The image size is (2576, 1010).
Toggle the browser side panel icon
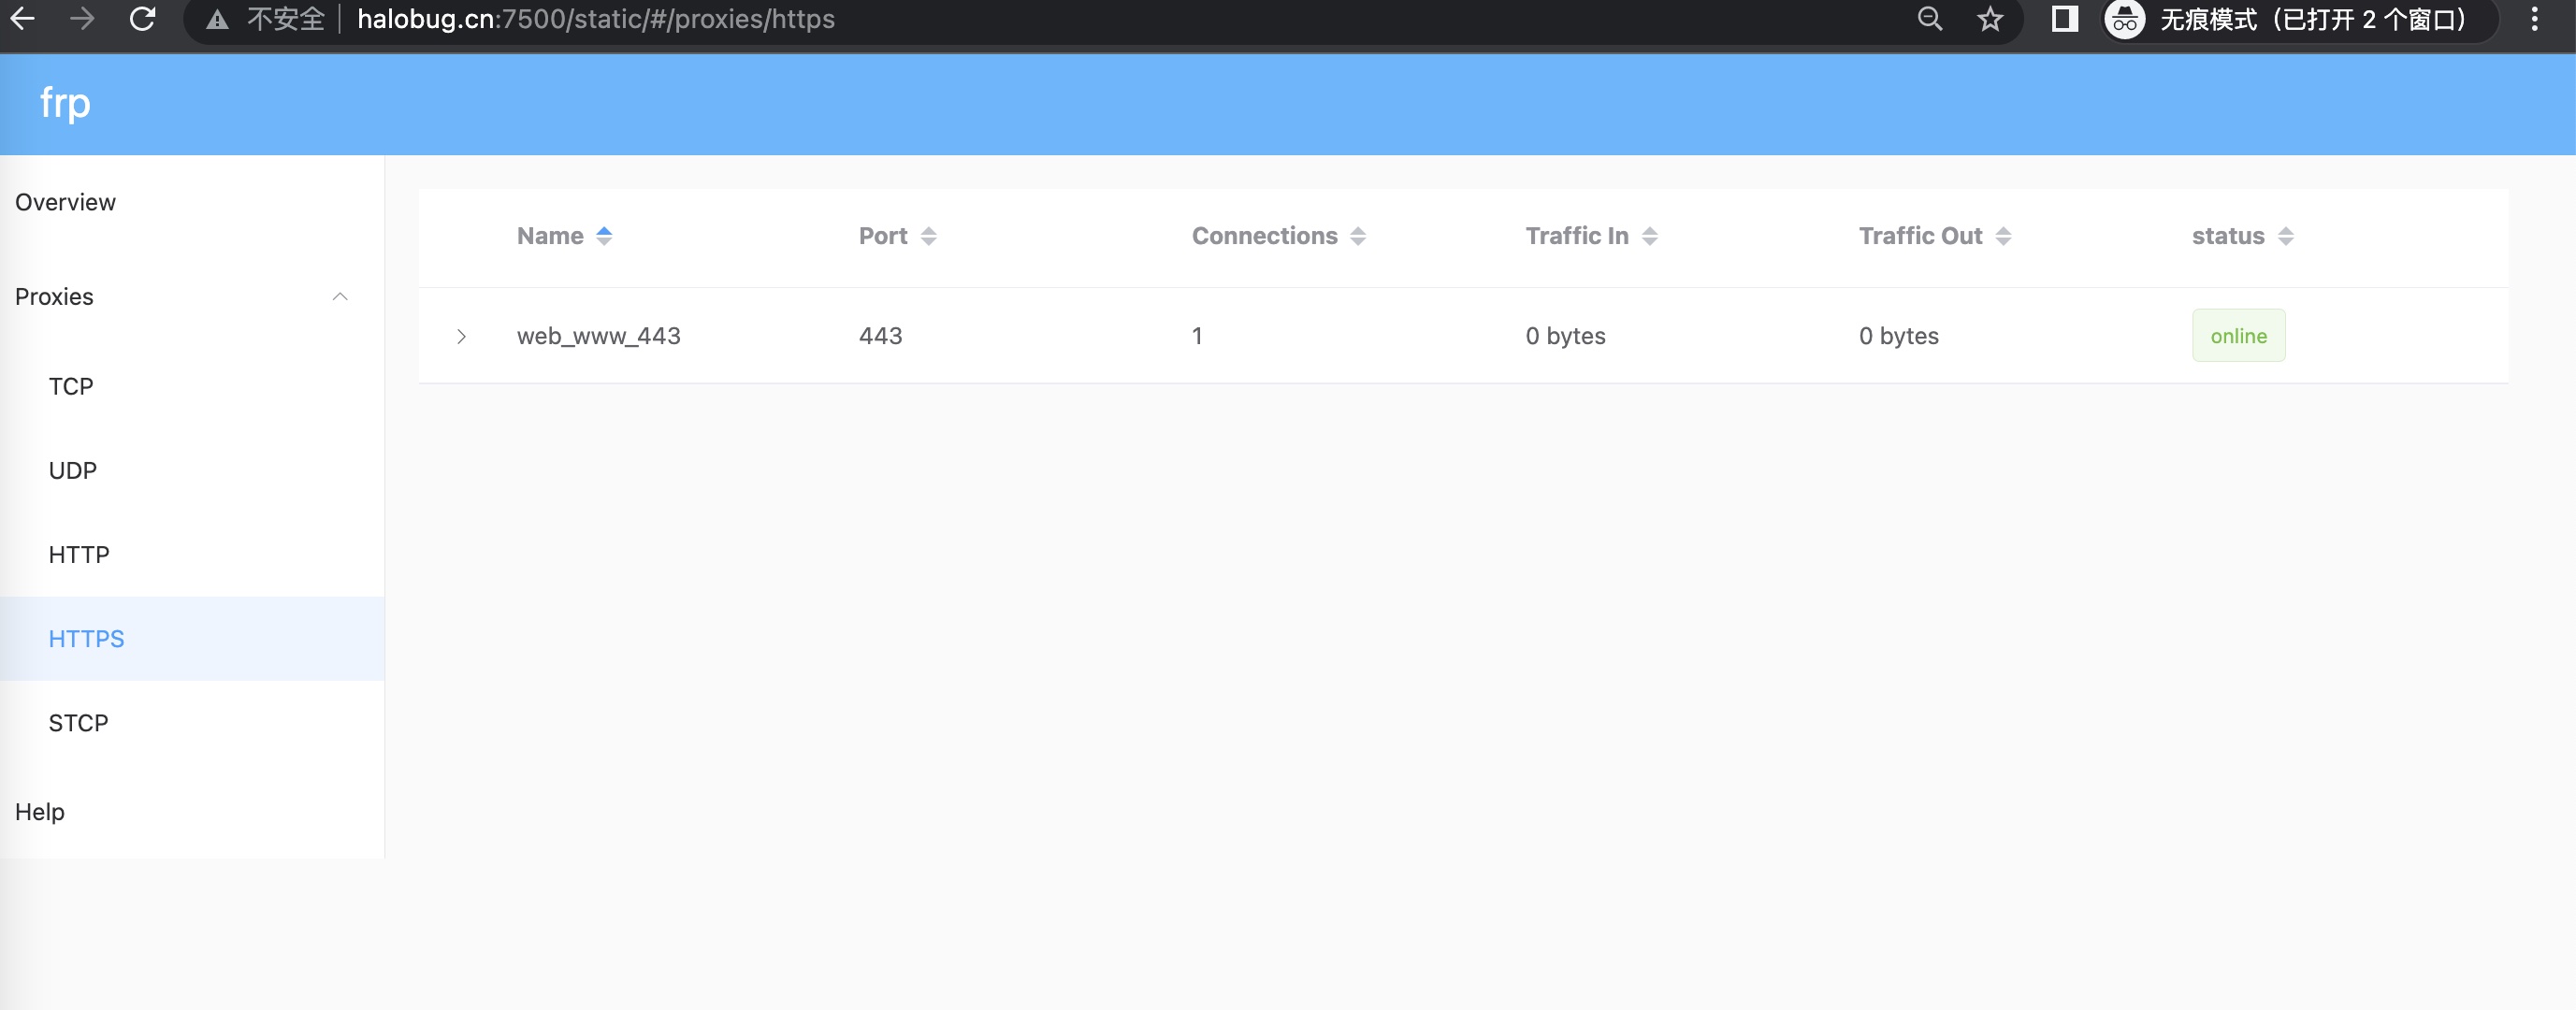2065,19
